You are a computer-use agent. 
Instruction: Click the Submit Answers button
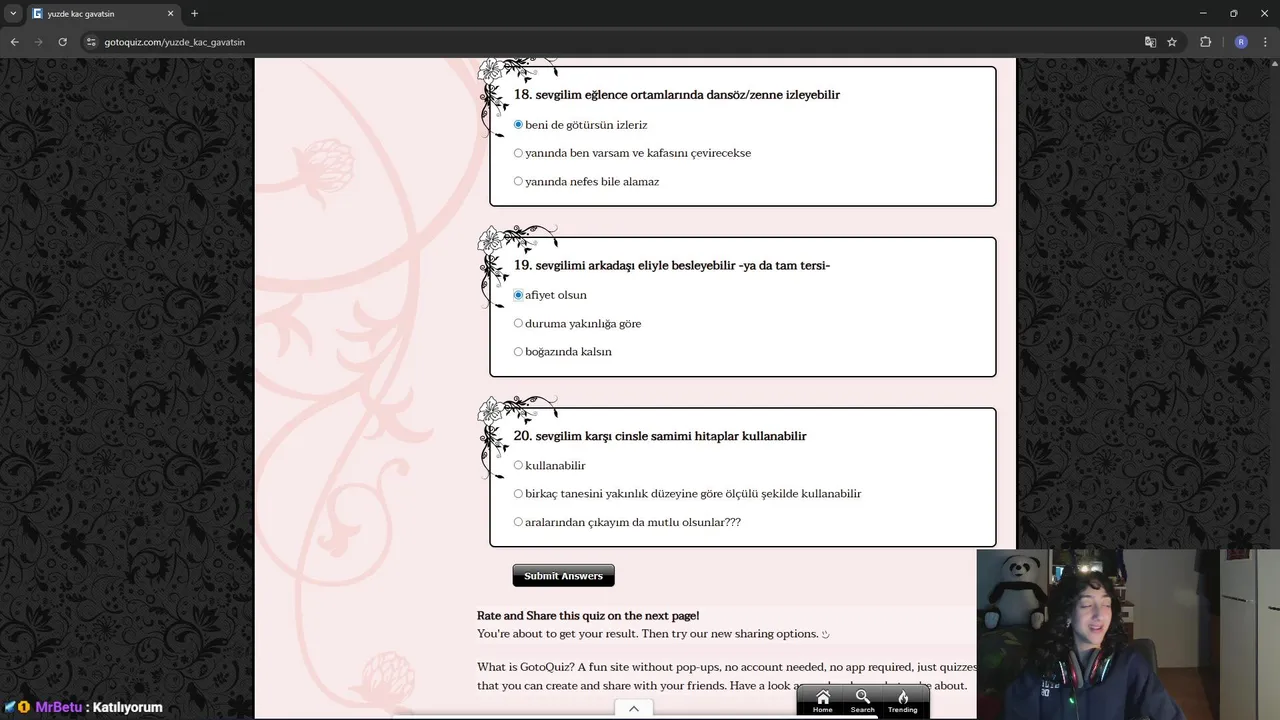(x=563, y=575)
